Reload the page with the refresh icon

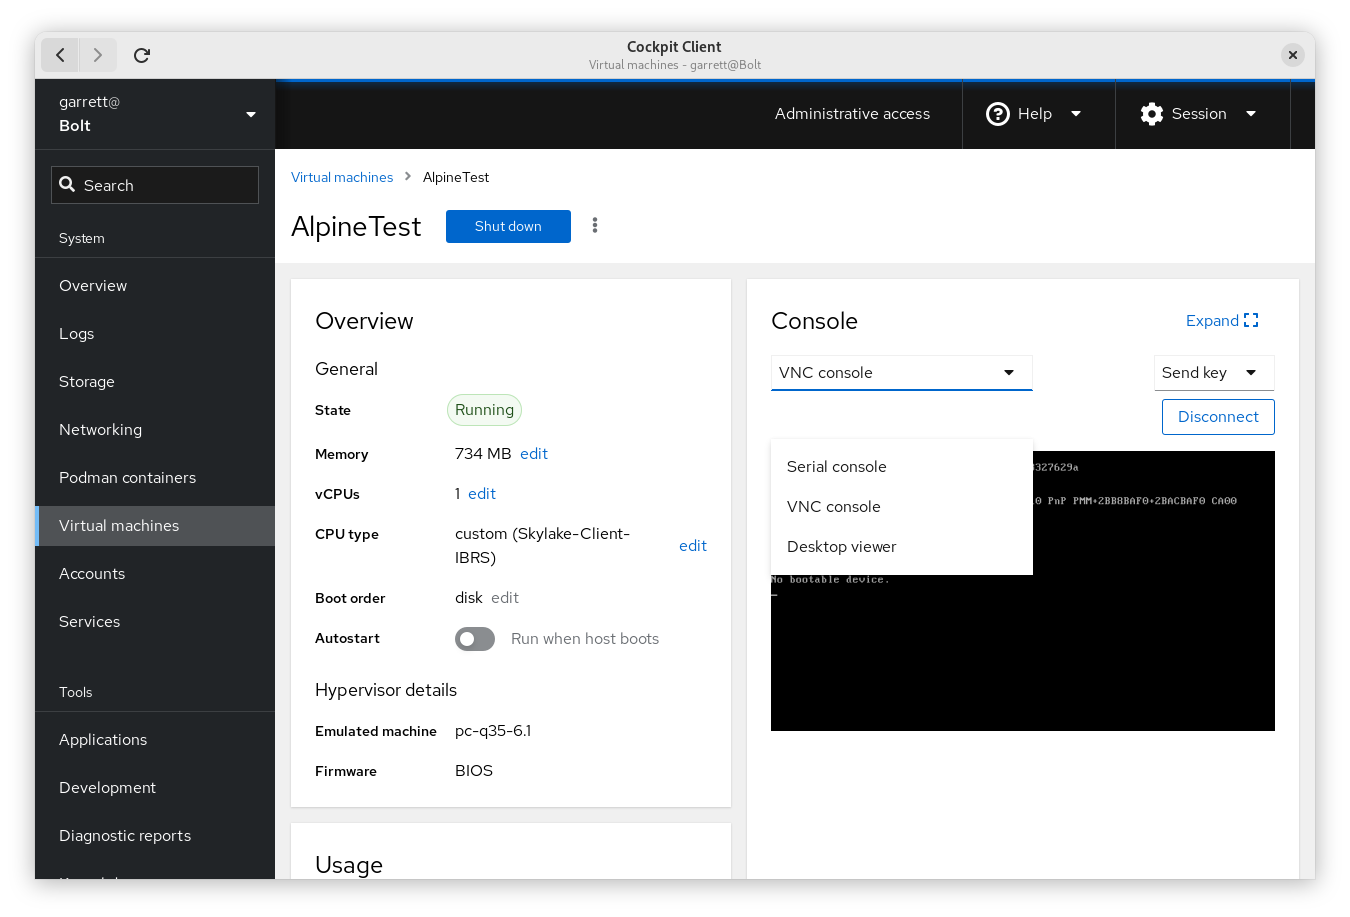coord(141,55)
